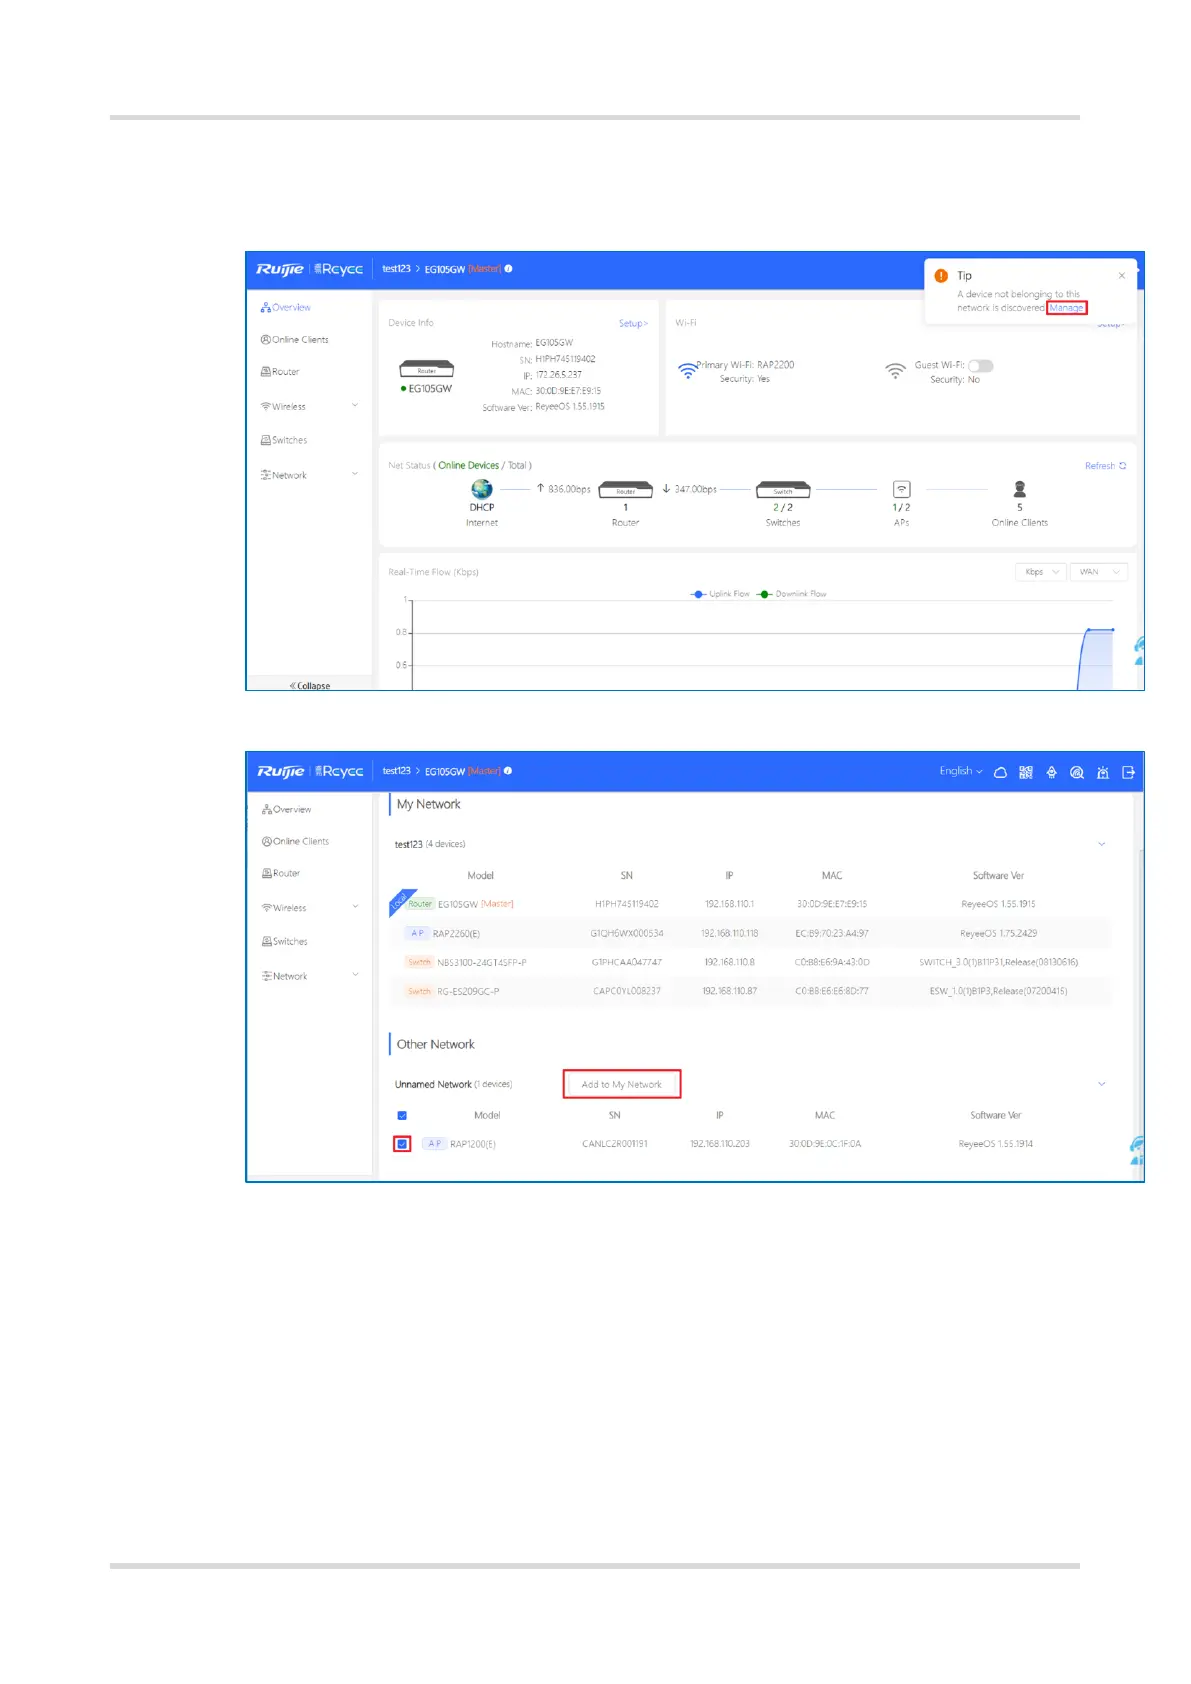Click the Ruijie Reyee logo on the My Network page

click(309, 771)
